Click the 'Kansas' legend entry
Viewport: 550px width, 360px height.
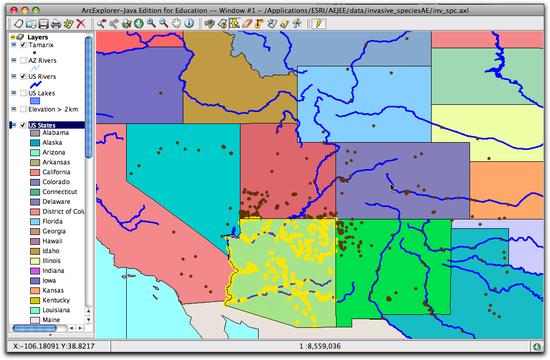[53, 291]
